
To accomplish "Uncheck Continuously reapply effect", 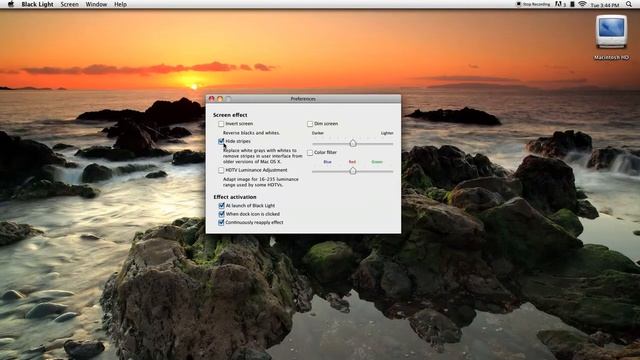I will click(221, 222).
